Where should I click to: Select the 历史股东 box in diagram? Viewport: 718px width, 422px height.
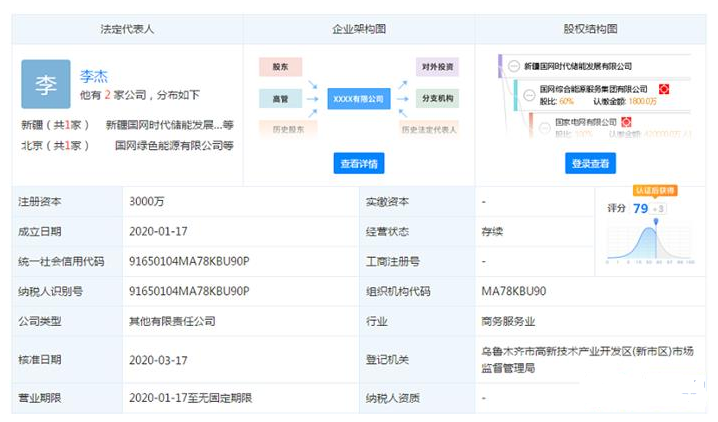coord(288,130)
